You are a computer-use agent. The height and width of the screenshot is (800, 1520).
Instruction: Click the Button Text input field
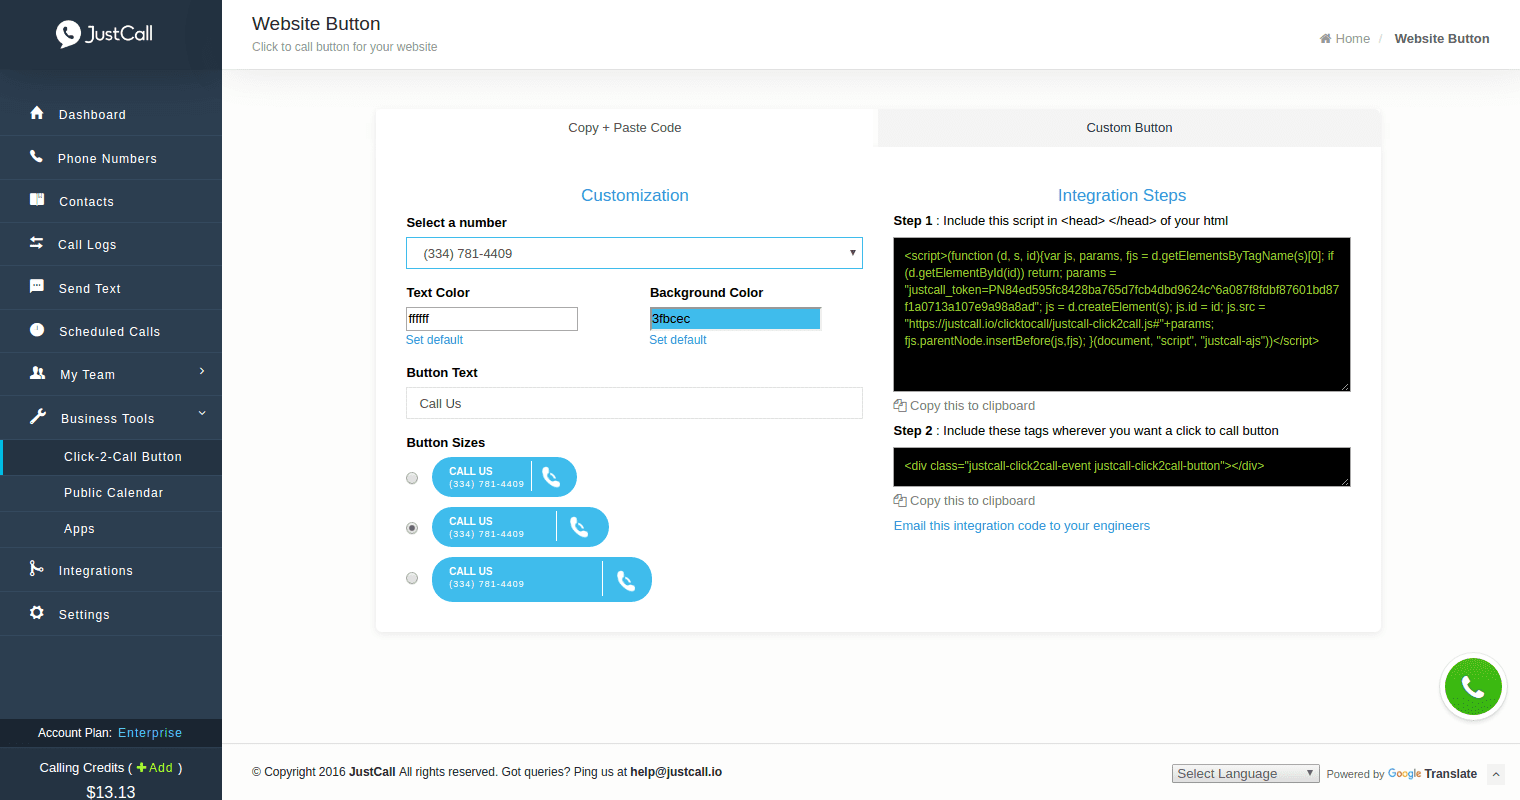pos(634,403)
